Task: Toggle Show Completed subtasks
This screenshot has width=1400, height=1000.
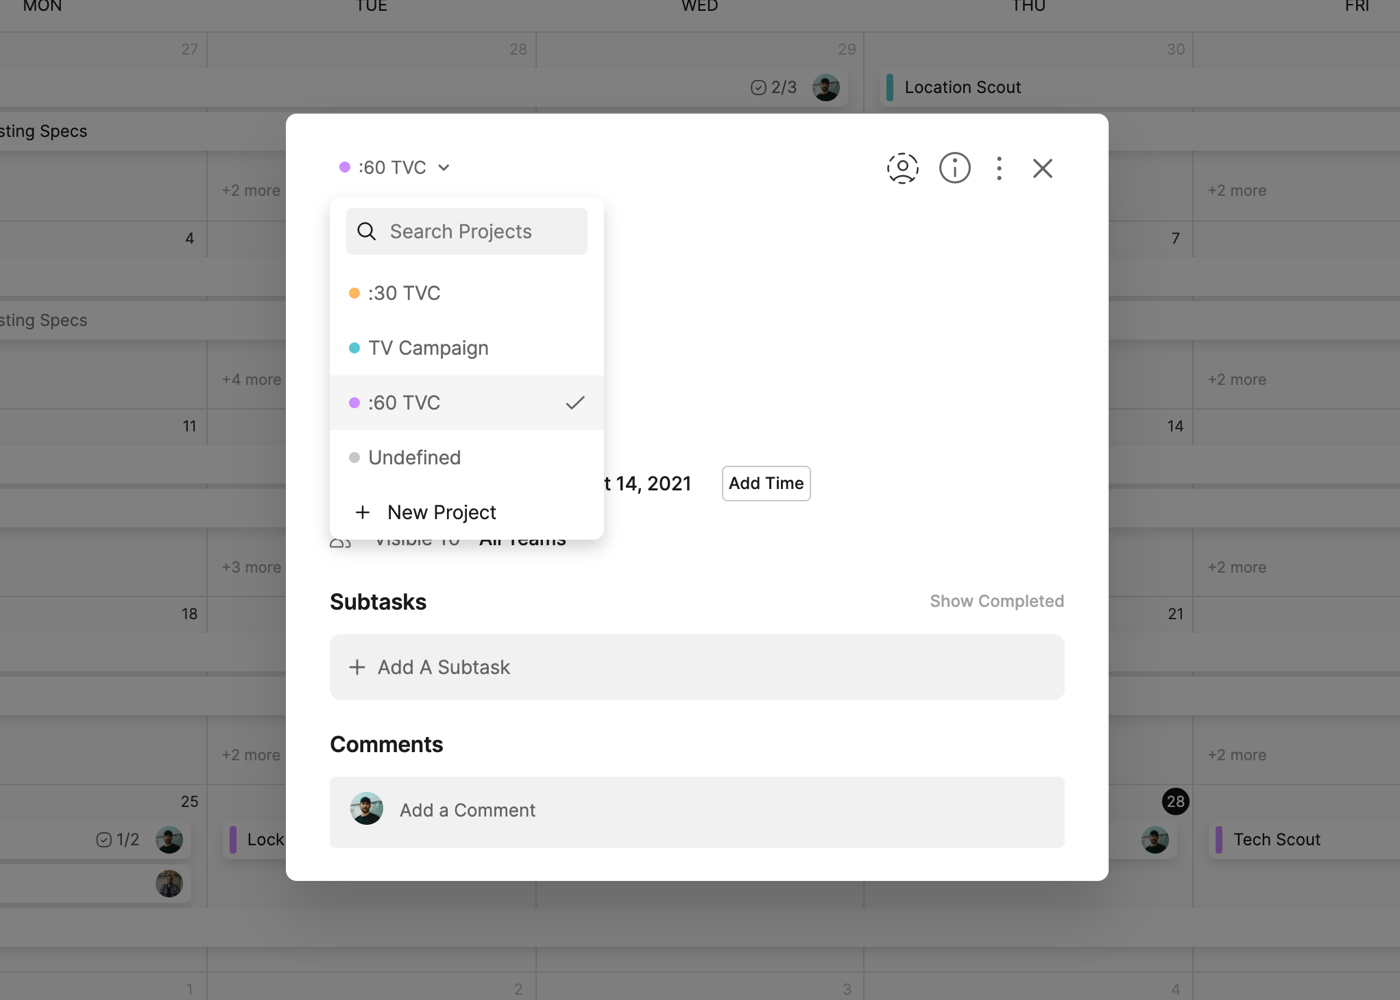Action: 996,601
